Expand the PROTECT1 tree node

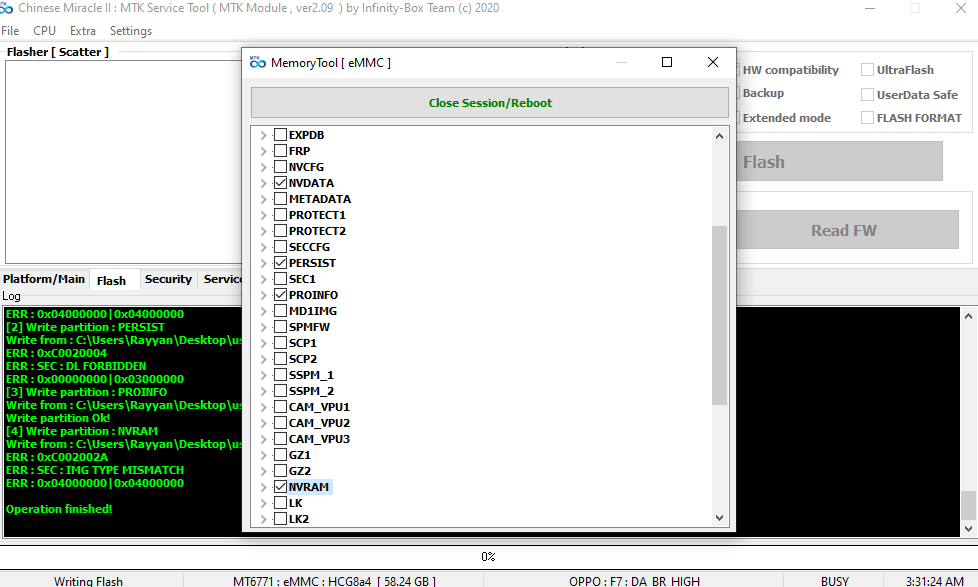(263, 215)
